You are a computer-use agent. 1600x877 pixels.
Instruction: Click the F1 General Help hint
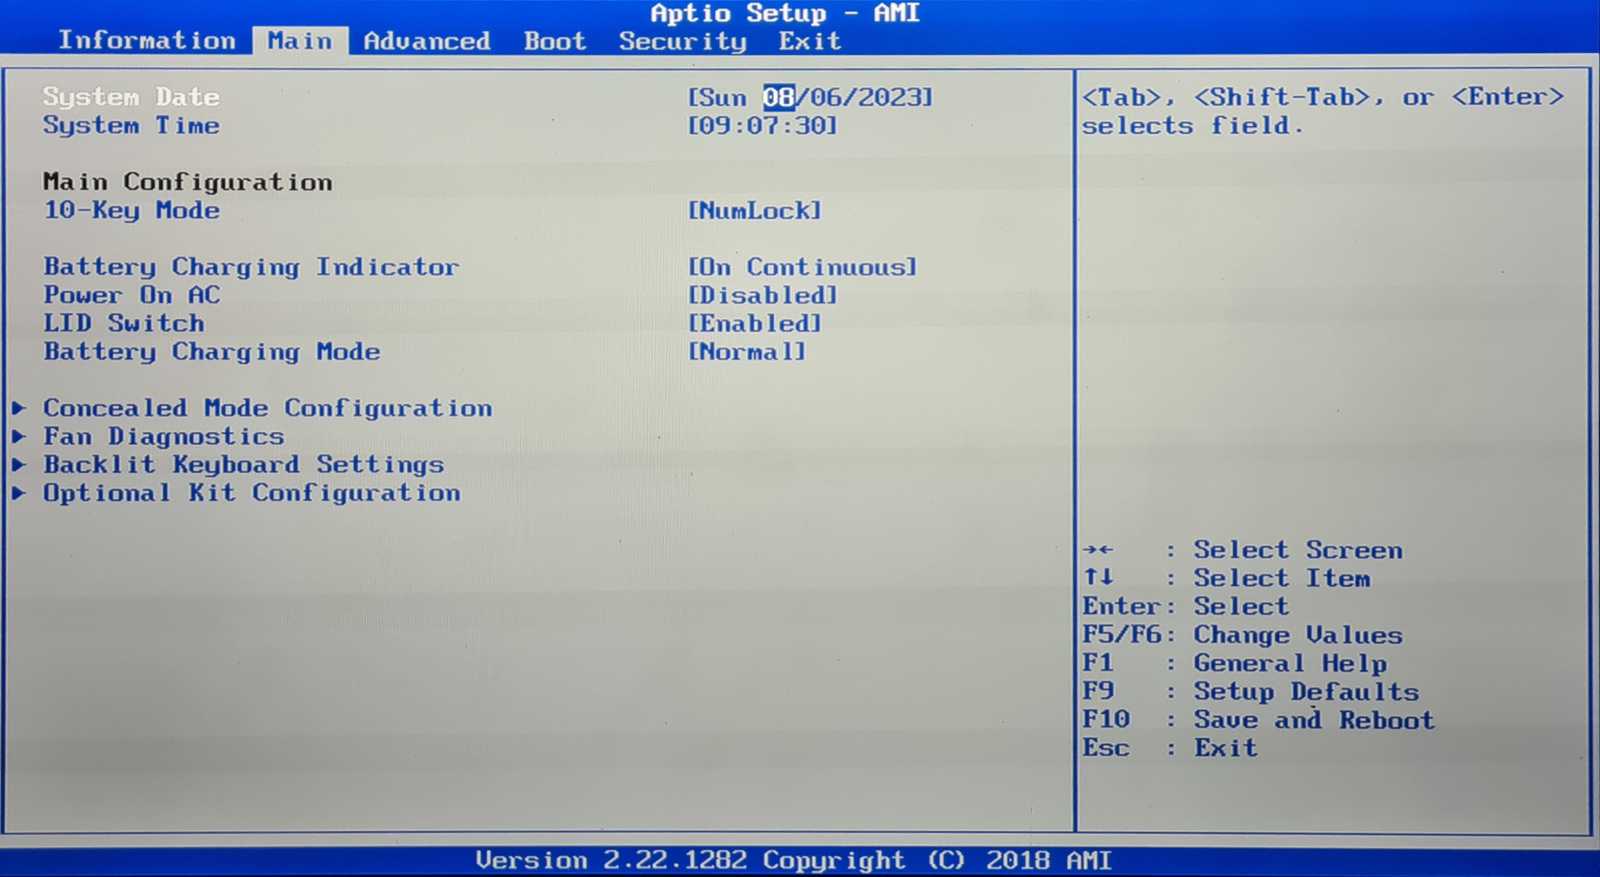pyautogui.click(x=1235, y=663)
